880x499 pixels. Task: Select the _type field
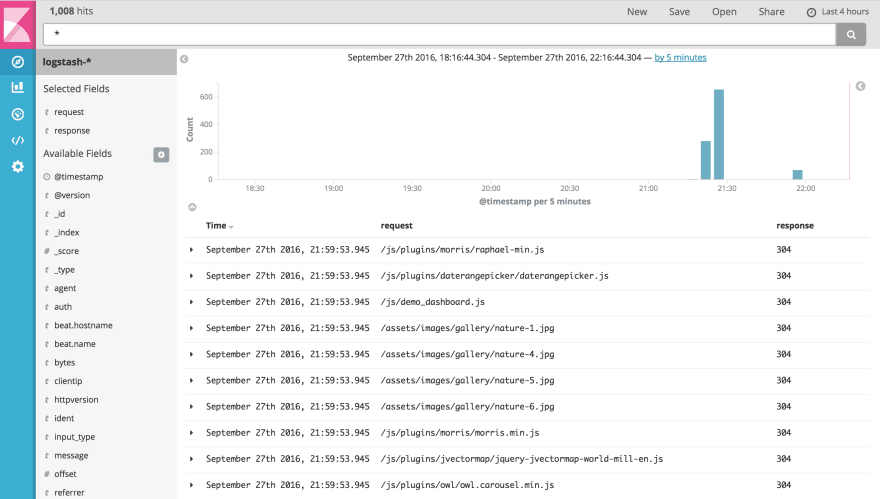65,270
